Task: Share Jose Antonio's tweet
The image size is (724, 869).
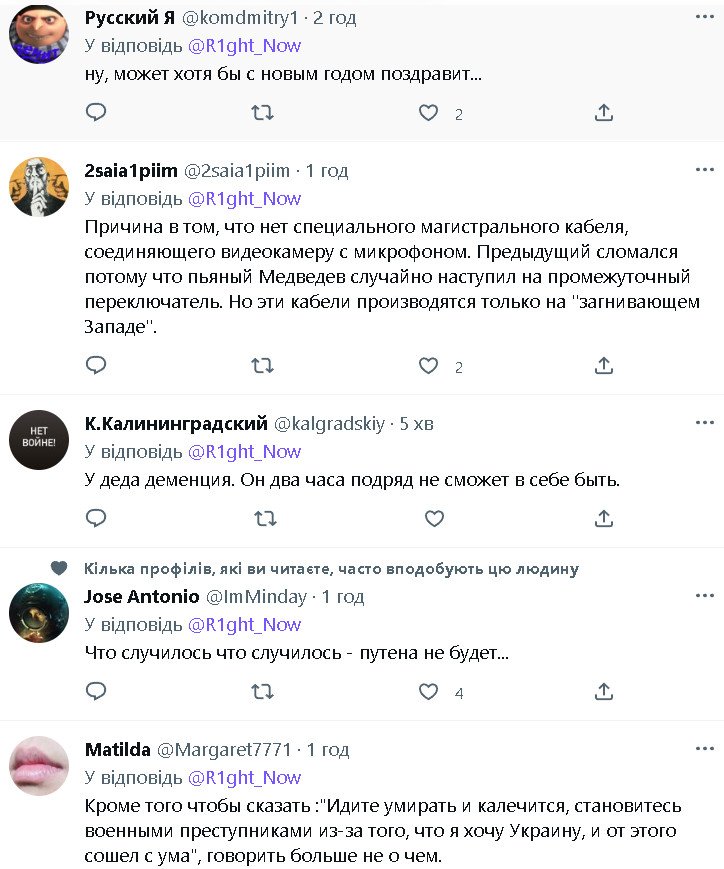Action: click(604, 691)
